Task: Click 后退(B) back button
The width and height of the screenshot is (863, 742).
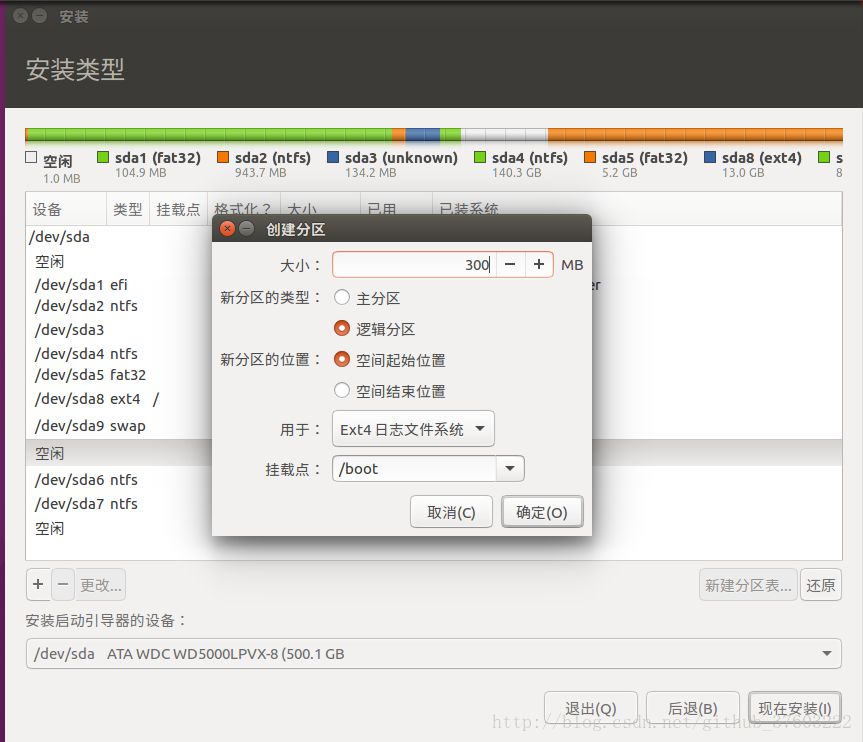Action: click(692, 708)
